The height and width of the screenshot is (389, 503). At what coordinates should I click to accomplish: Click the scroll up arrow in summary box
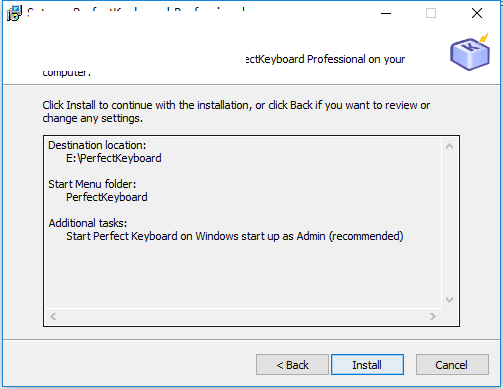click(449, 146)
